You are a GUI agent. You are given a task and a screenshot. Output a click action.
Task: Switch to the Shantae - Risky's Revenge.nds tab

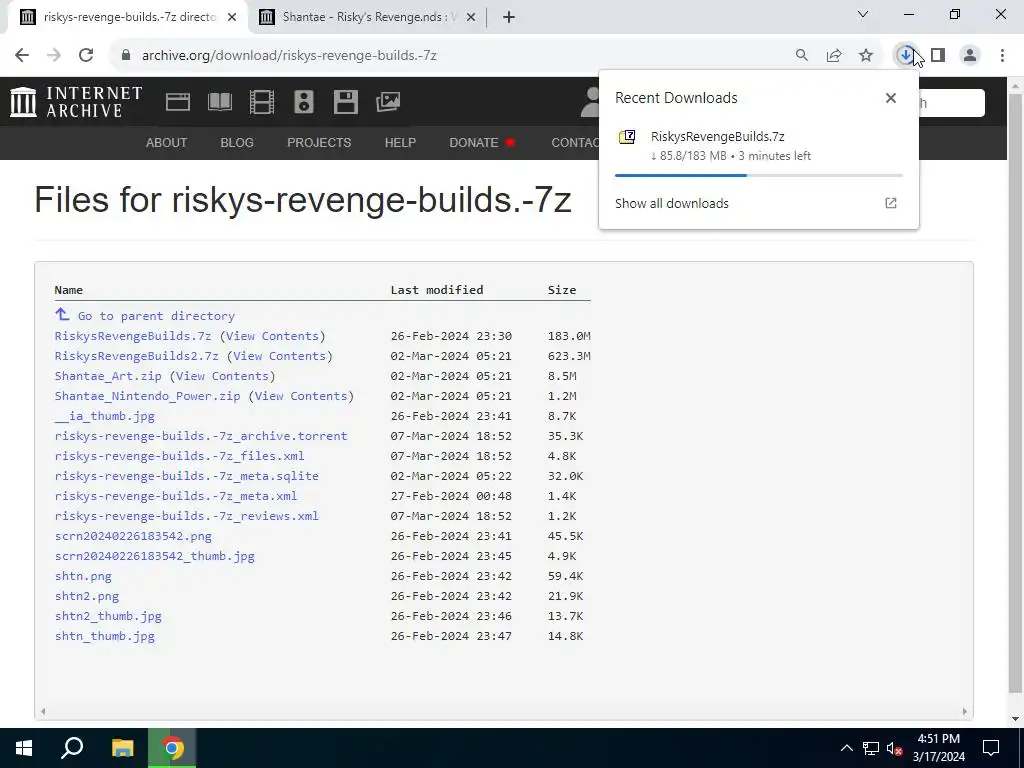[369, 17]
